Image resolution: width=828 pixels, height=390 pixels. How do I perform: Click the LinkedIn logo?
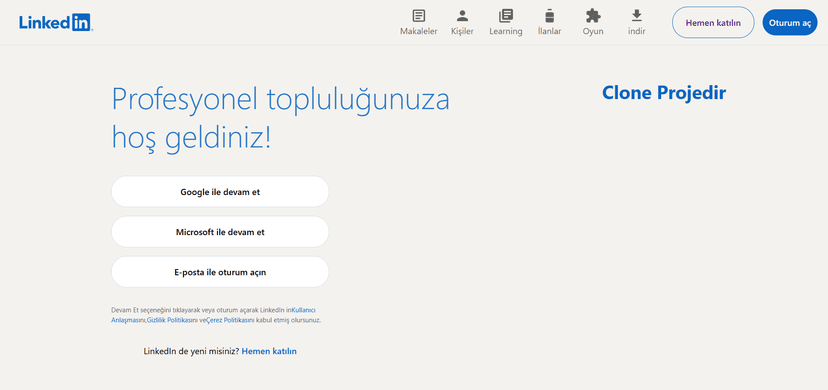point(56,23)
